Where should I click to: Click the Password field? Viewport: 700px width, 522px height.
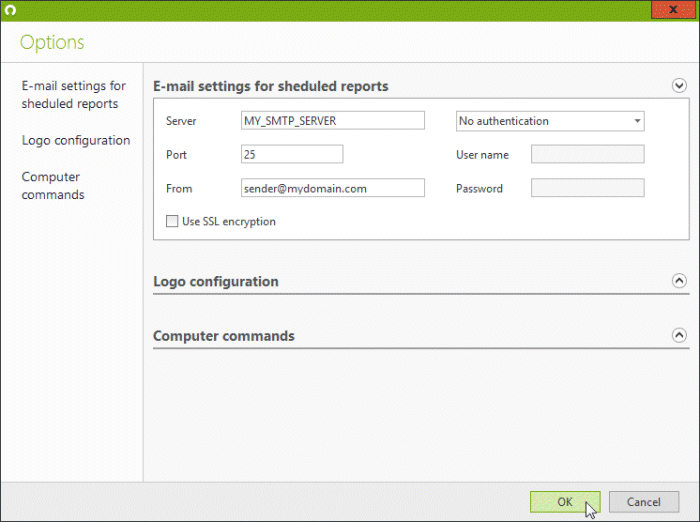(x=588, y=188)
